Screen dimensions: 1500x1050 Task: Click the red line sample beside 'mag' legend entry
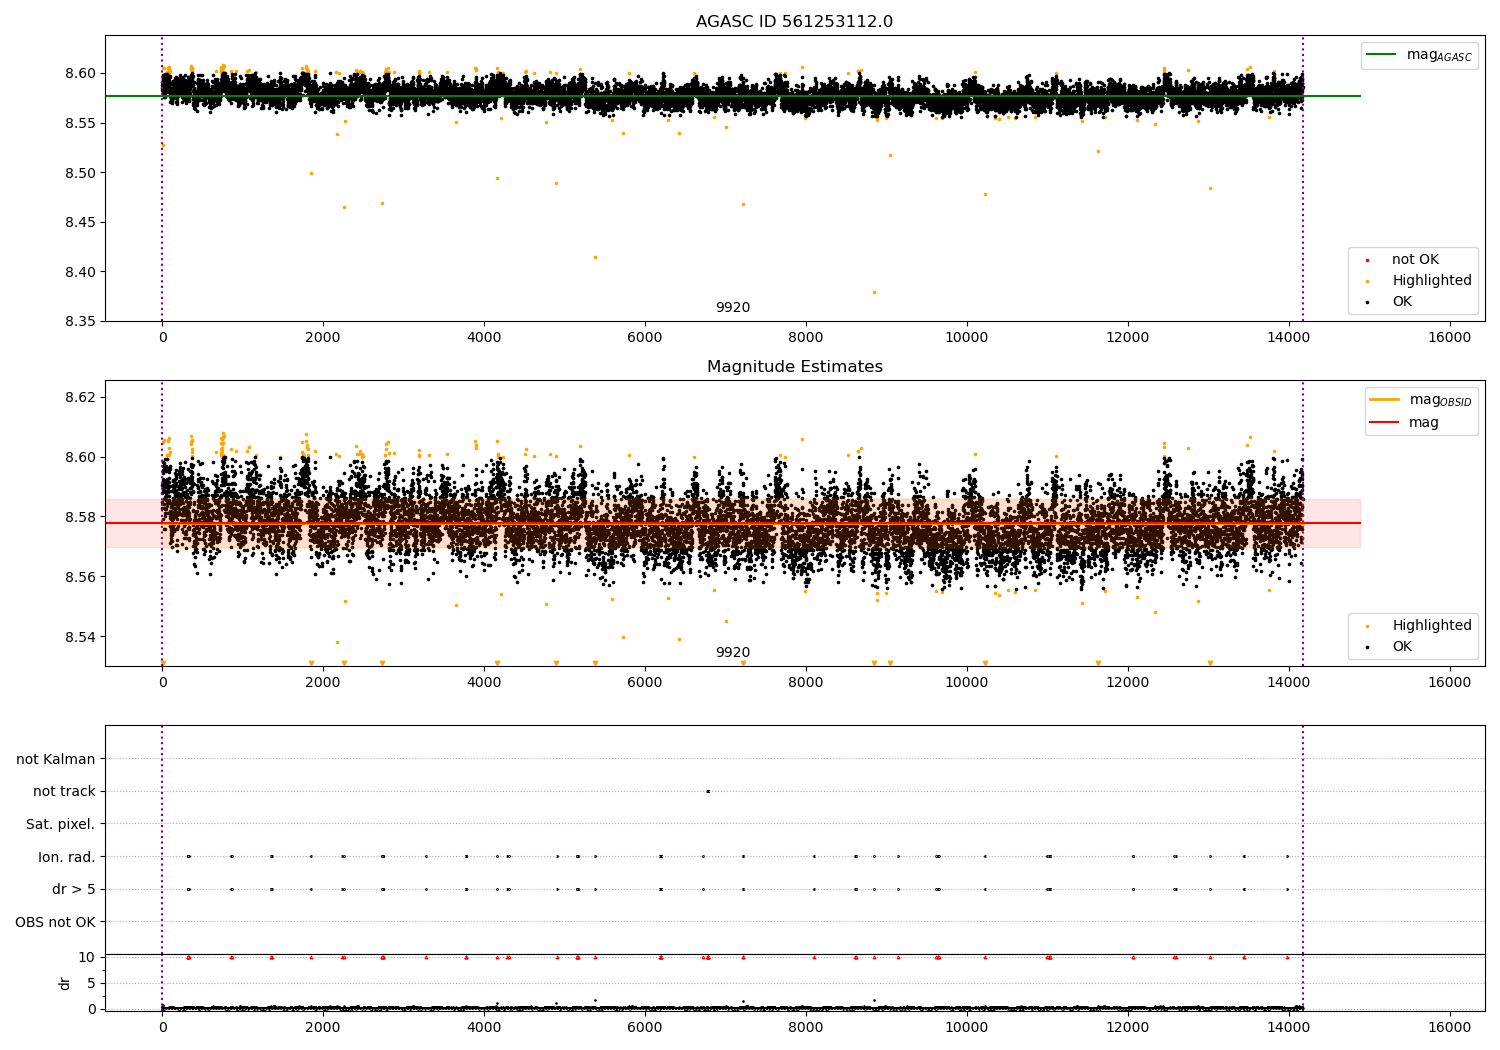(1384, 423)
